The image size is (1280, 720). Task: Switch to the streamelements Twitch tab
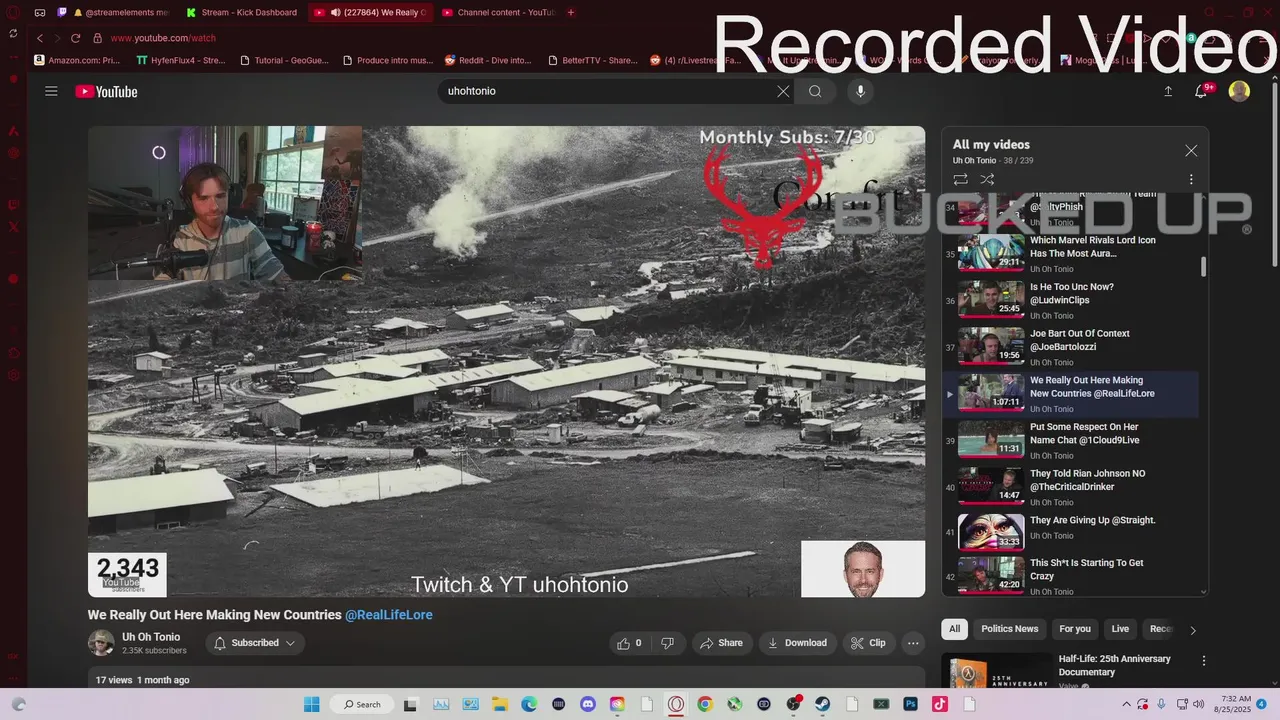point(113,13)
